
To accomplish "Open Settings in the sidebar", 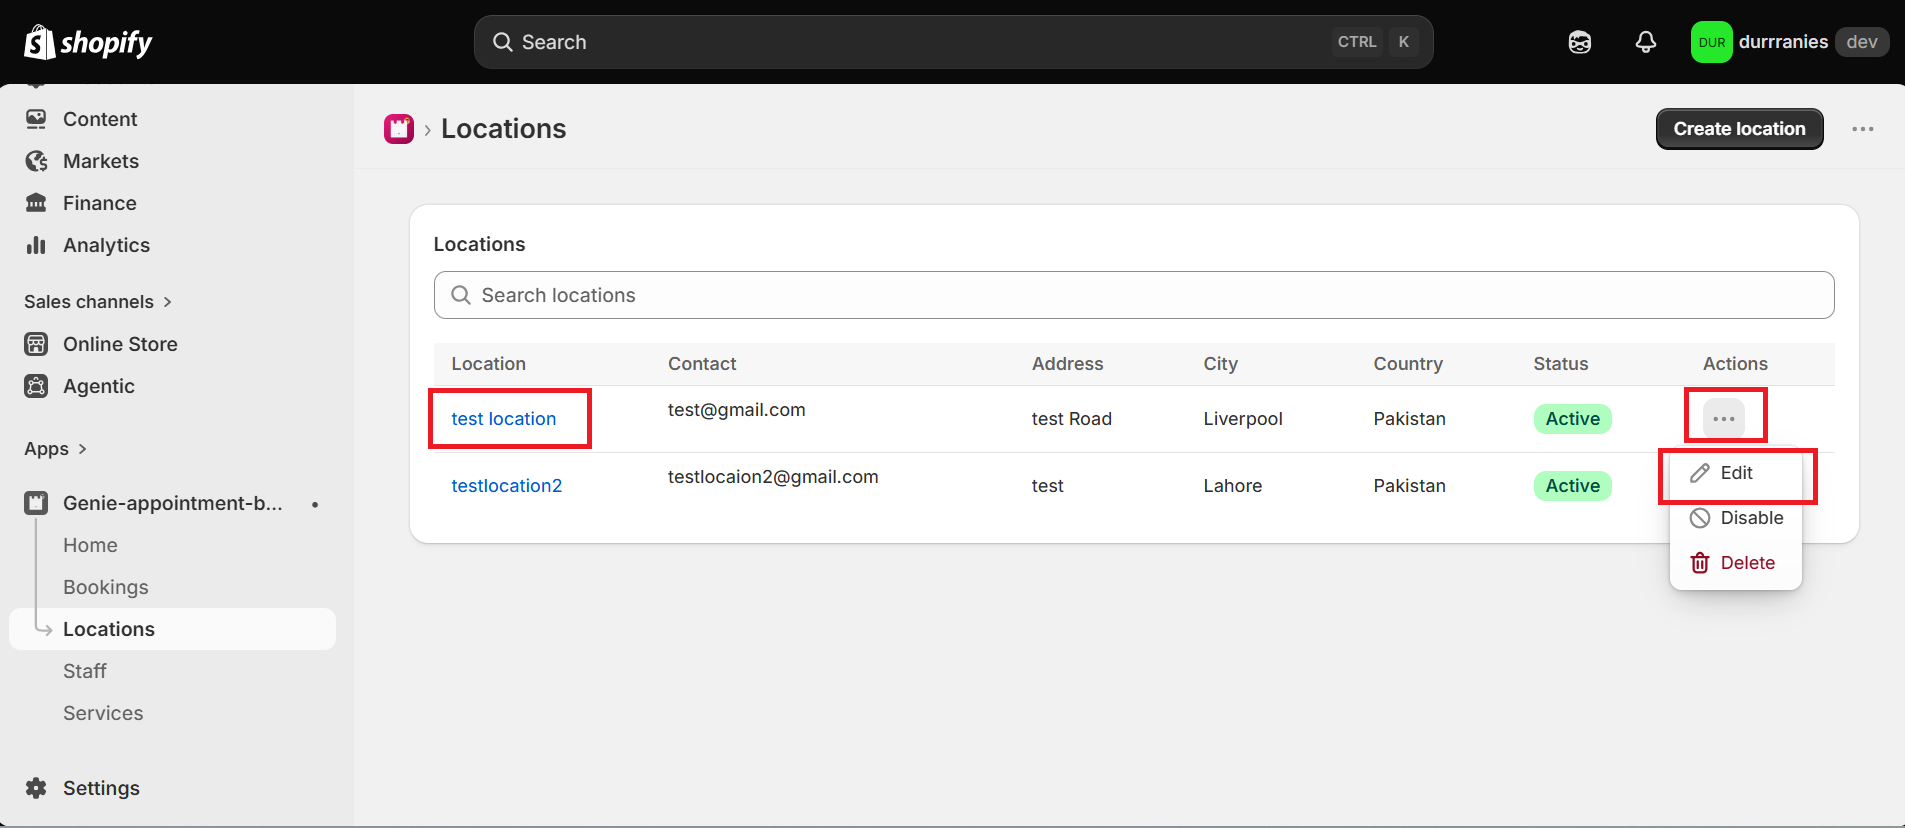I will (x=101, y=788).
